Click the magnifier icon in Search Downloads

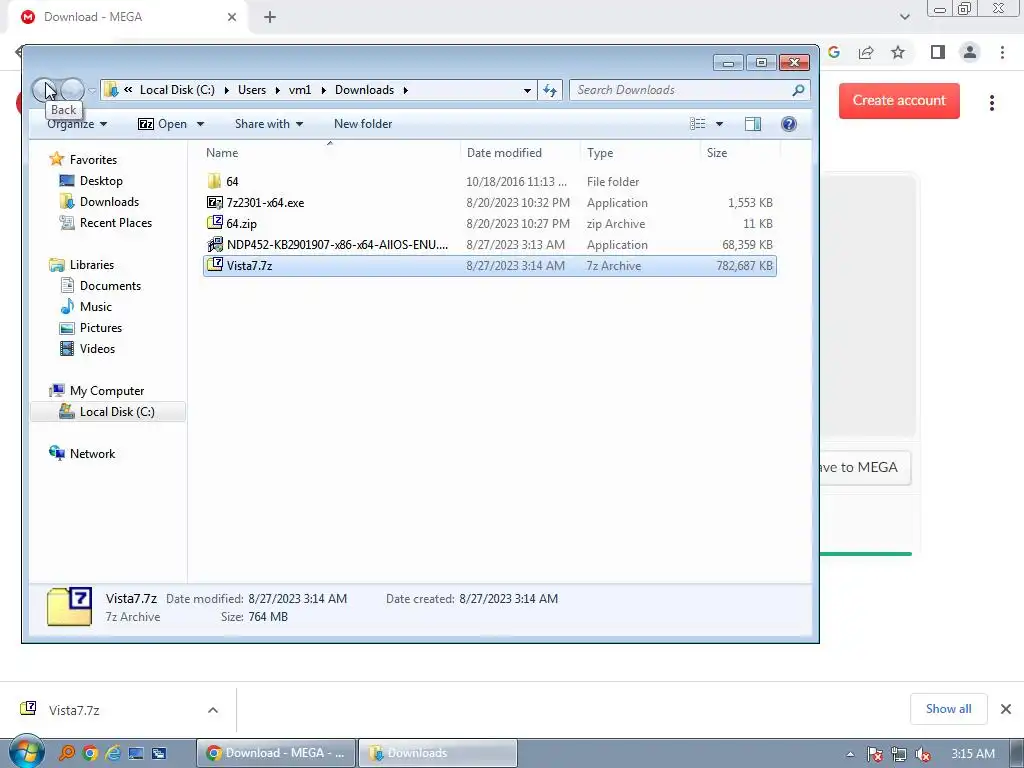(x=798, y=90)
